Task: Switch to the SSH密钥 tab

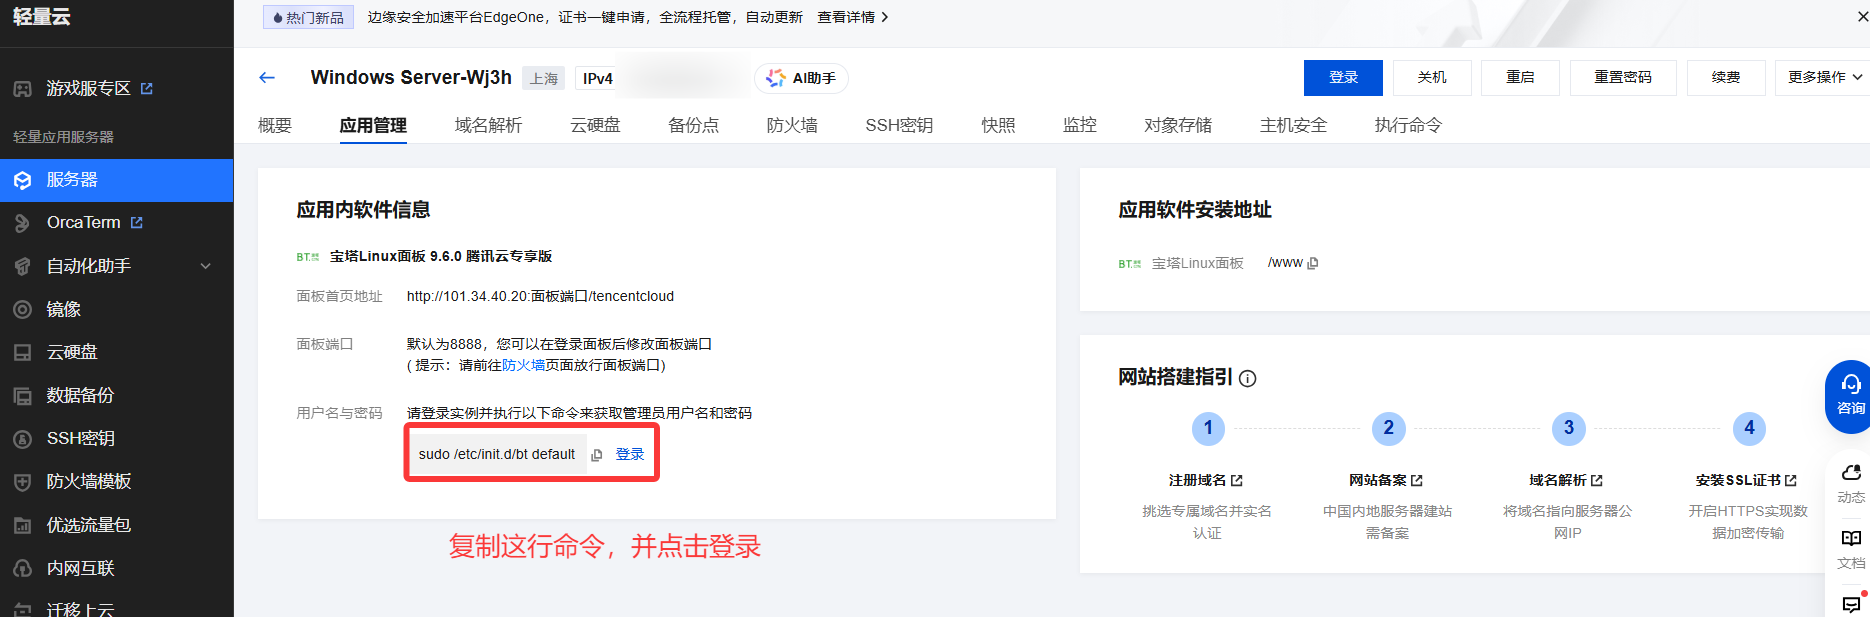Action: point(899,125)
